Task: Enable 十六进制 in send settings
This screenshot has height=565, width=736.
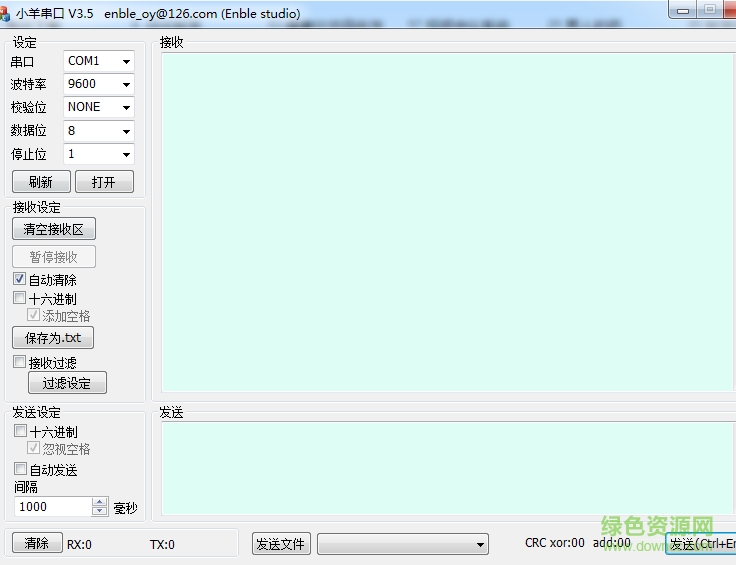Action: (x=20, y=432)
